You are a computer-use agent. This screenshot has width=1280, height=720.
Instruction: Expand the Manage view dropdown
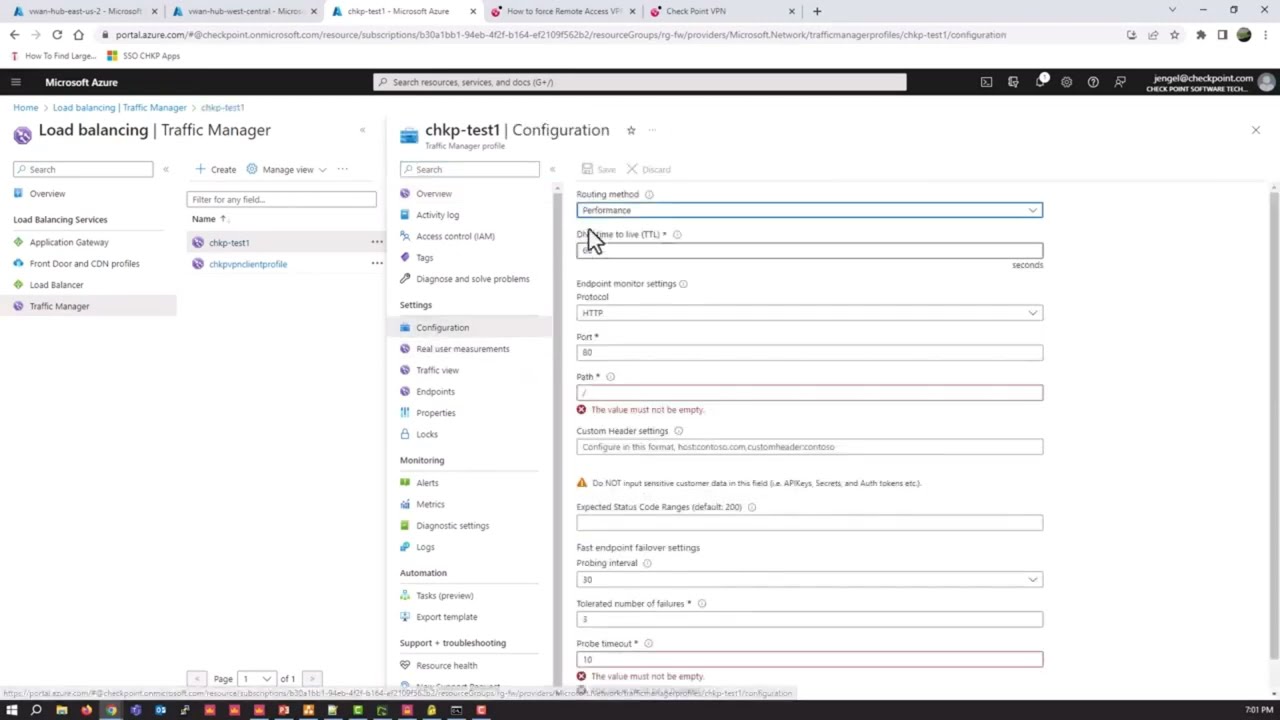(287, 170)
